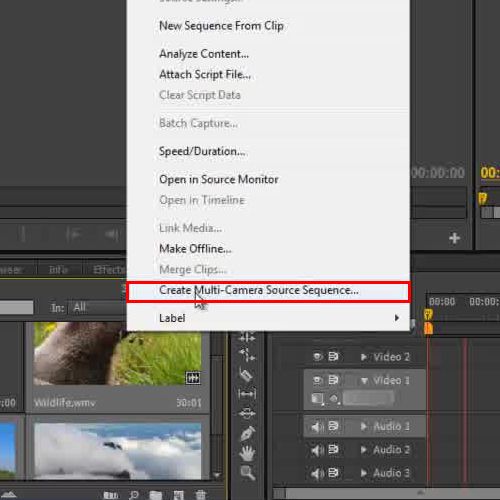Mute the Audio 2 track speaker
This screenshot has height=500, width=500.
click(x=317, y=450)
